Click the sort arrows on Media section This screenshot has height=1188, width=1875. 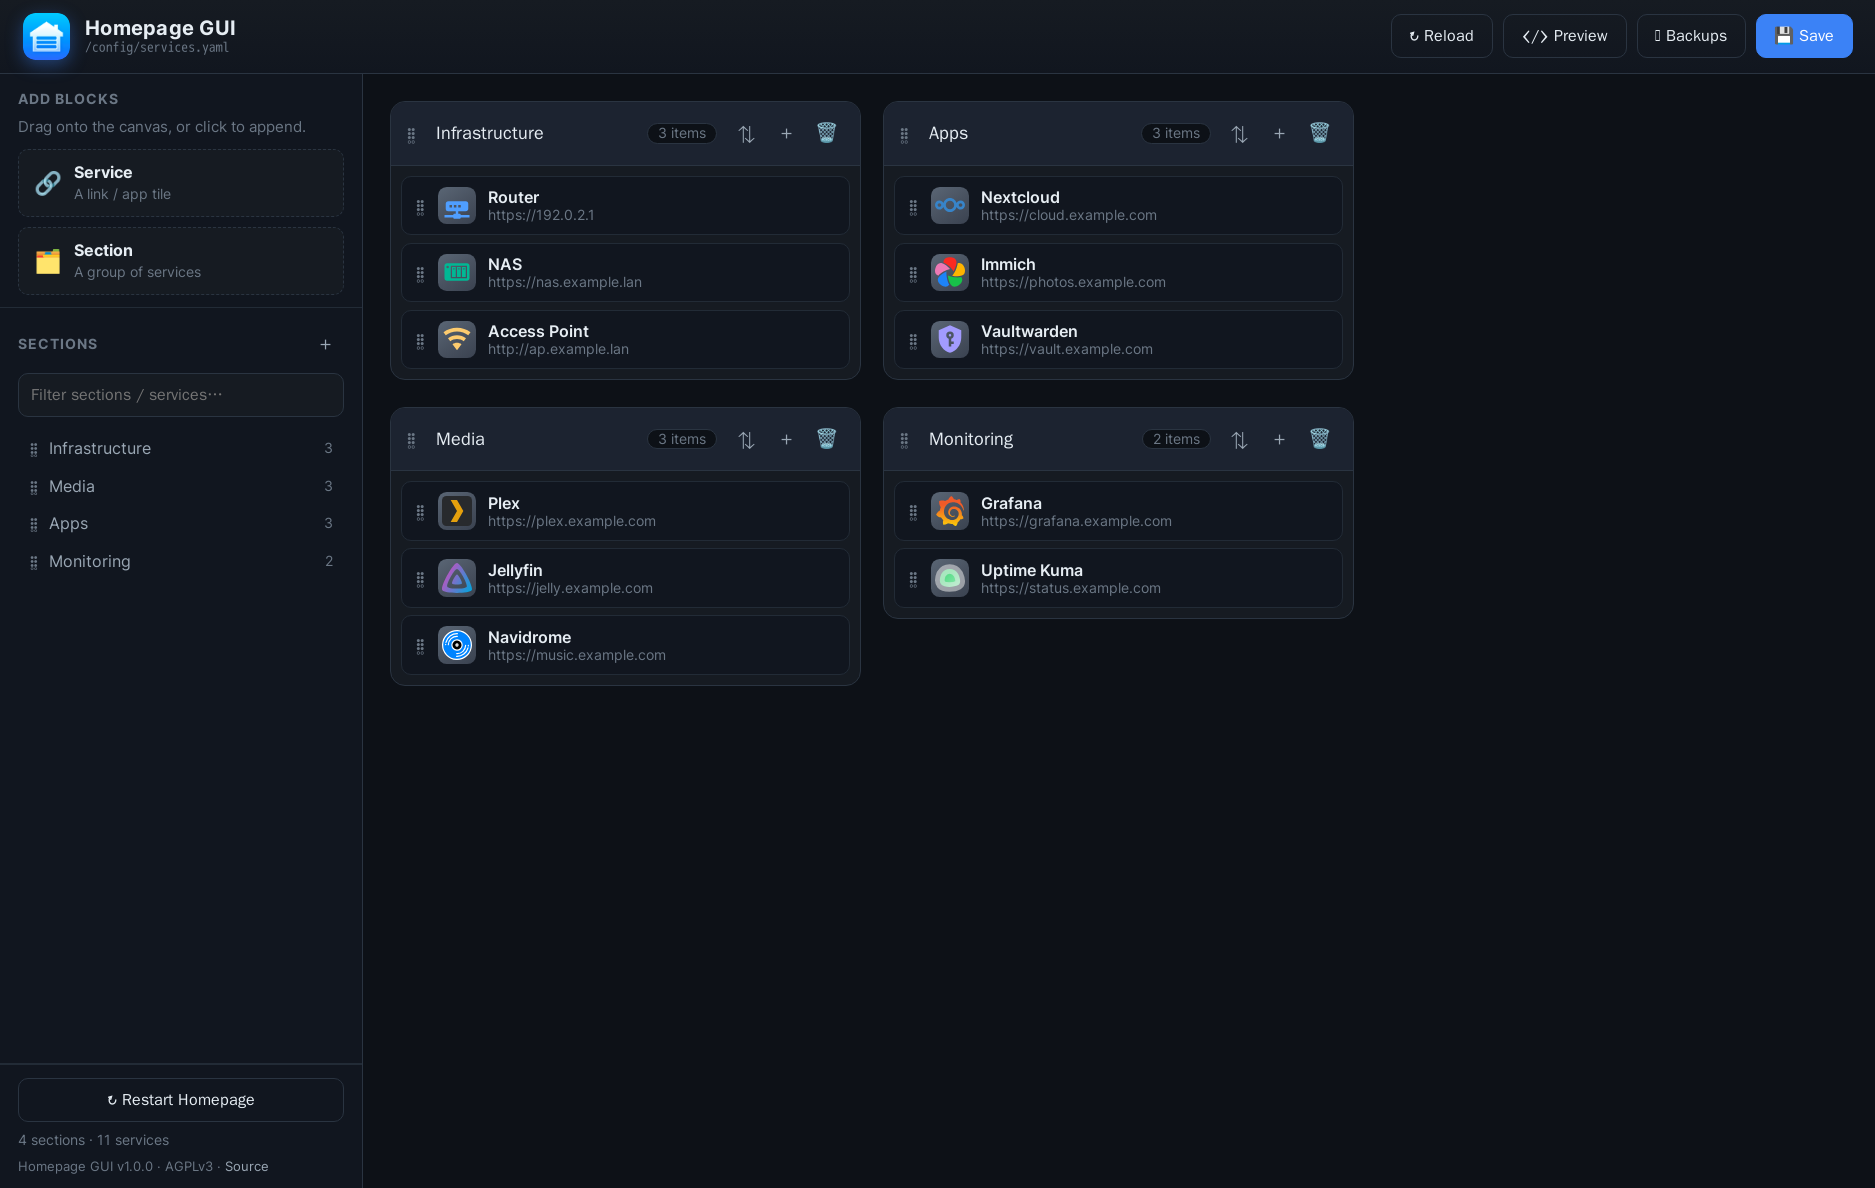click(x=746, y=440)
